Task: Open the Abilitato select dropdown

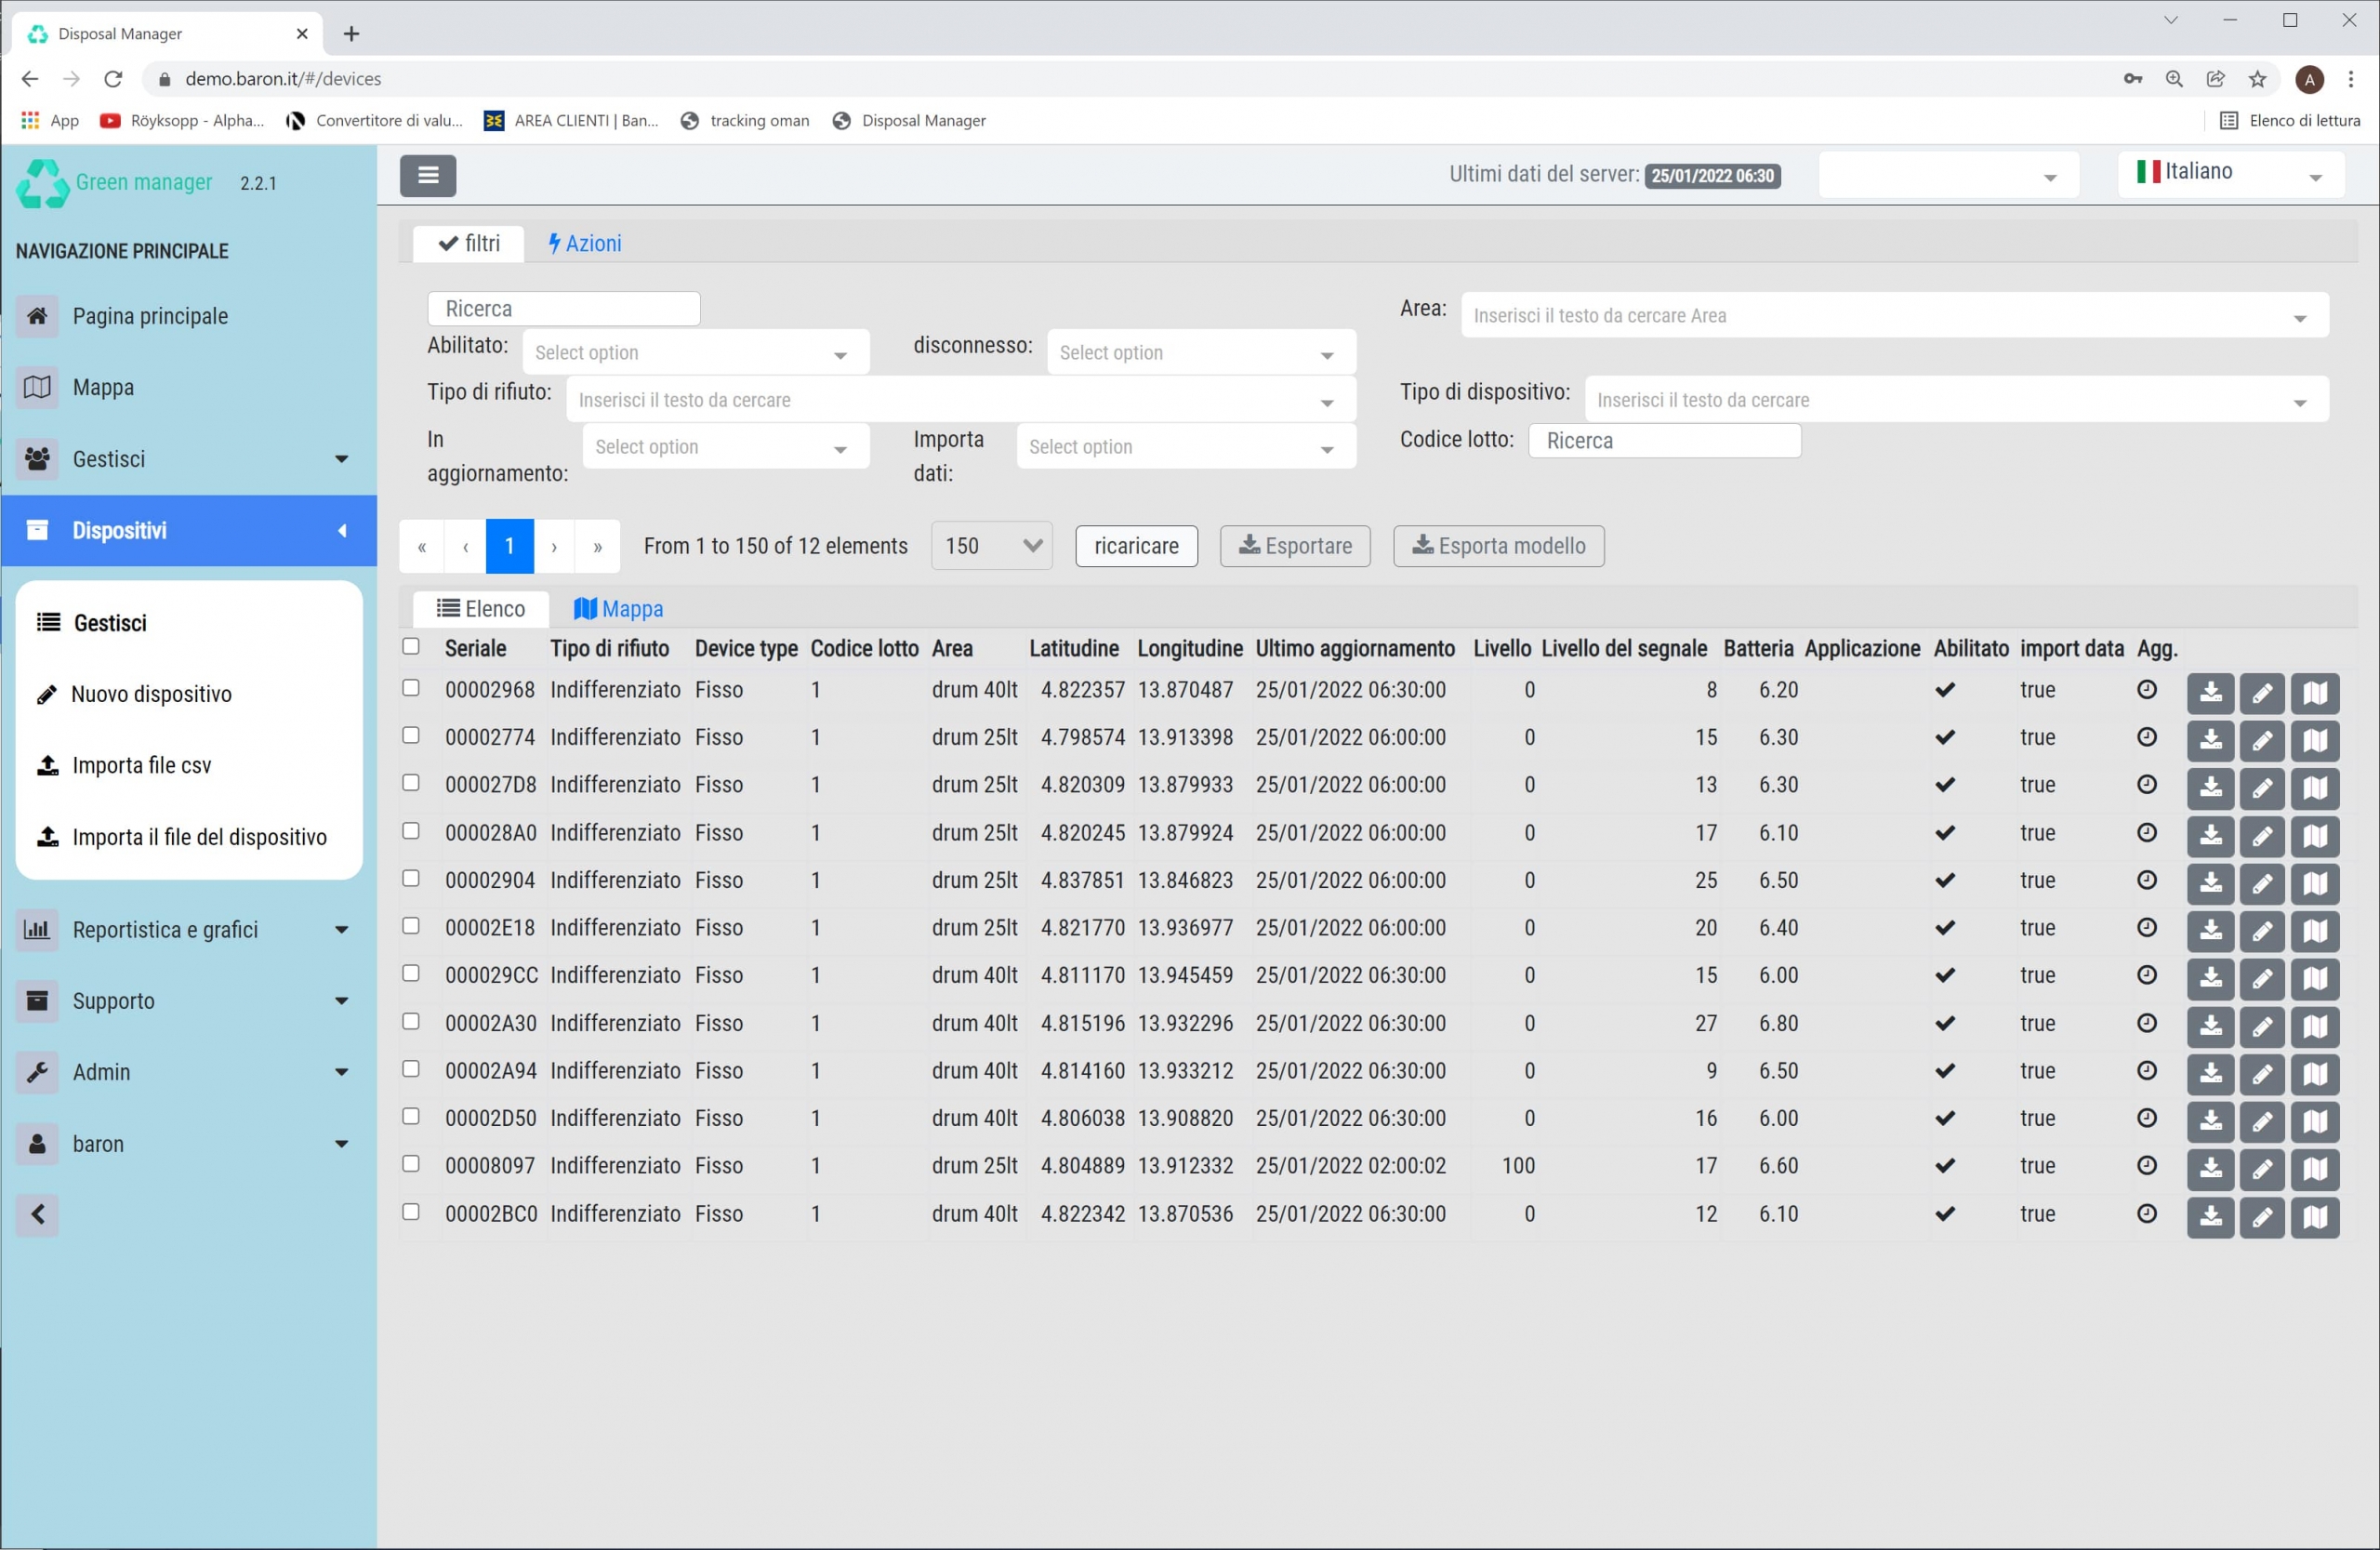Action: point(696,353)
